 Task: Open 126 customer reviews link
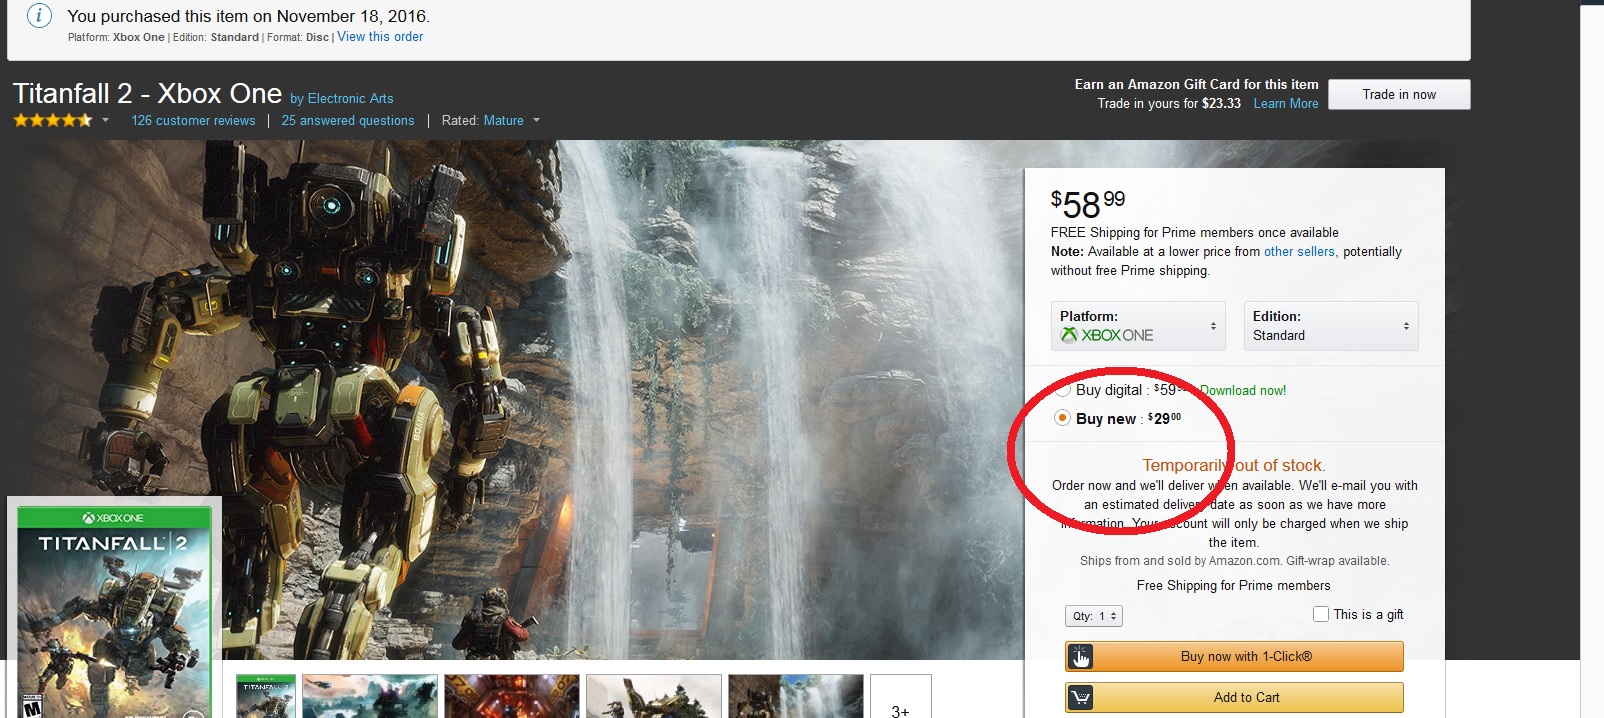tap(193, 120)
